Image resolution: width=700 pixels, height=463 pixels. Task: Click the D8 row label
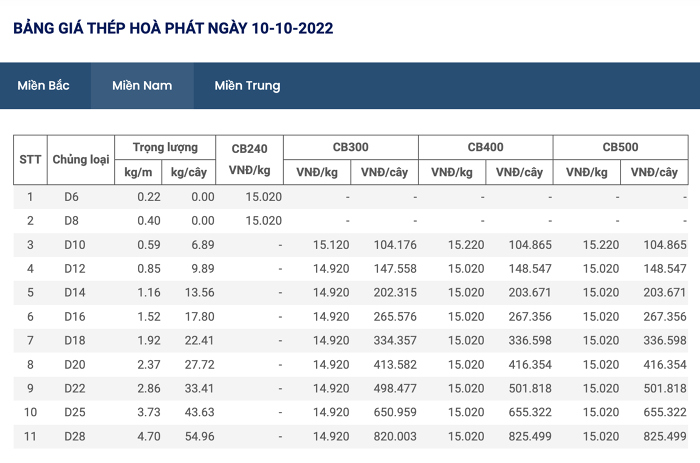point(71,221)
